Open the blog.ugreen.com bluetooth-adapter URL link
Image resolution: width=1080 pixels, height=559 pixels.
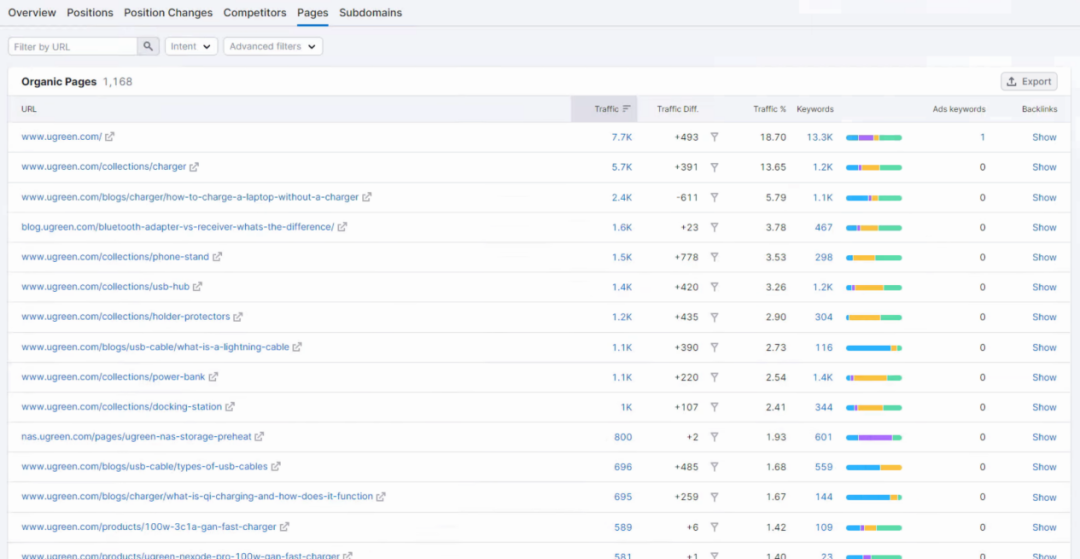point(178,226)
